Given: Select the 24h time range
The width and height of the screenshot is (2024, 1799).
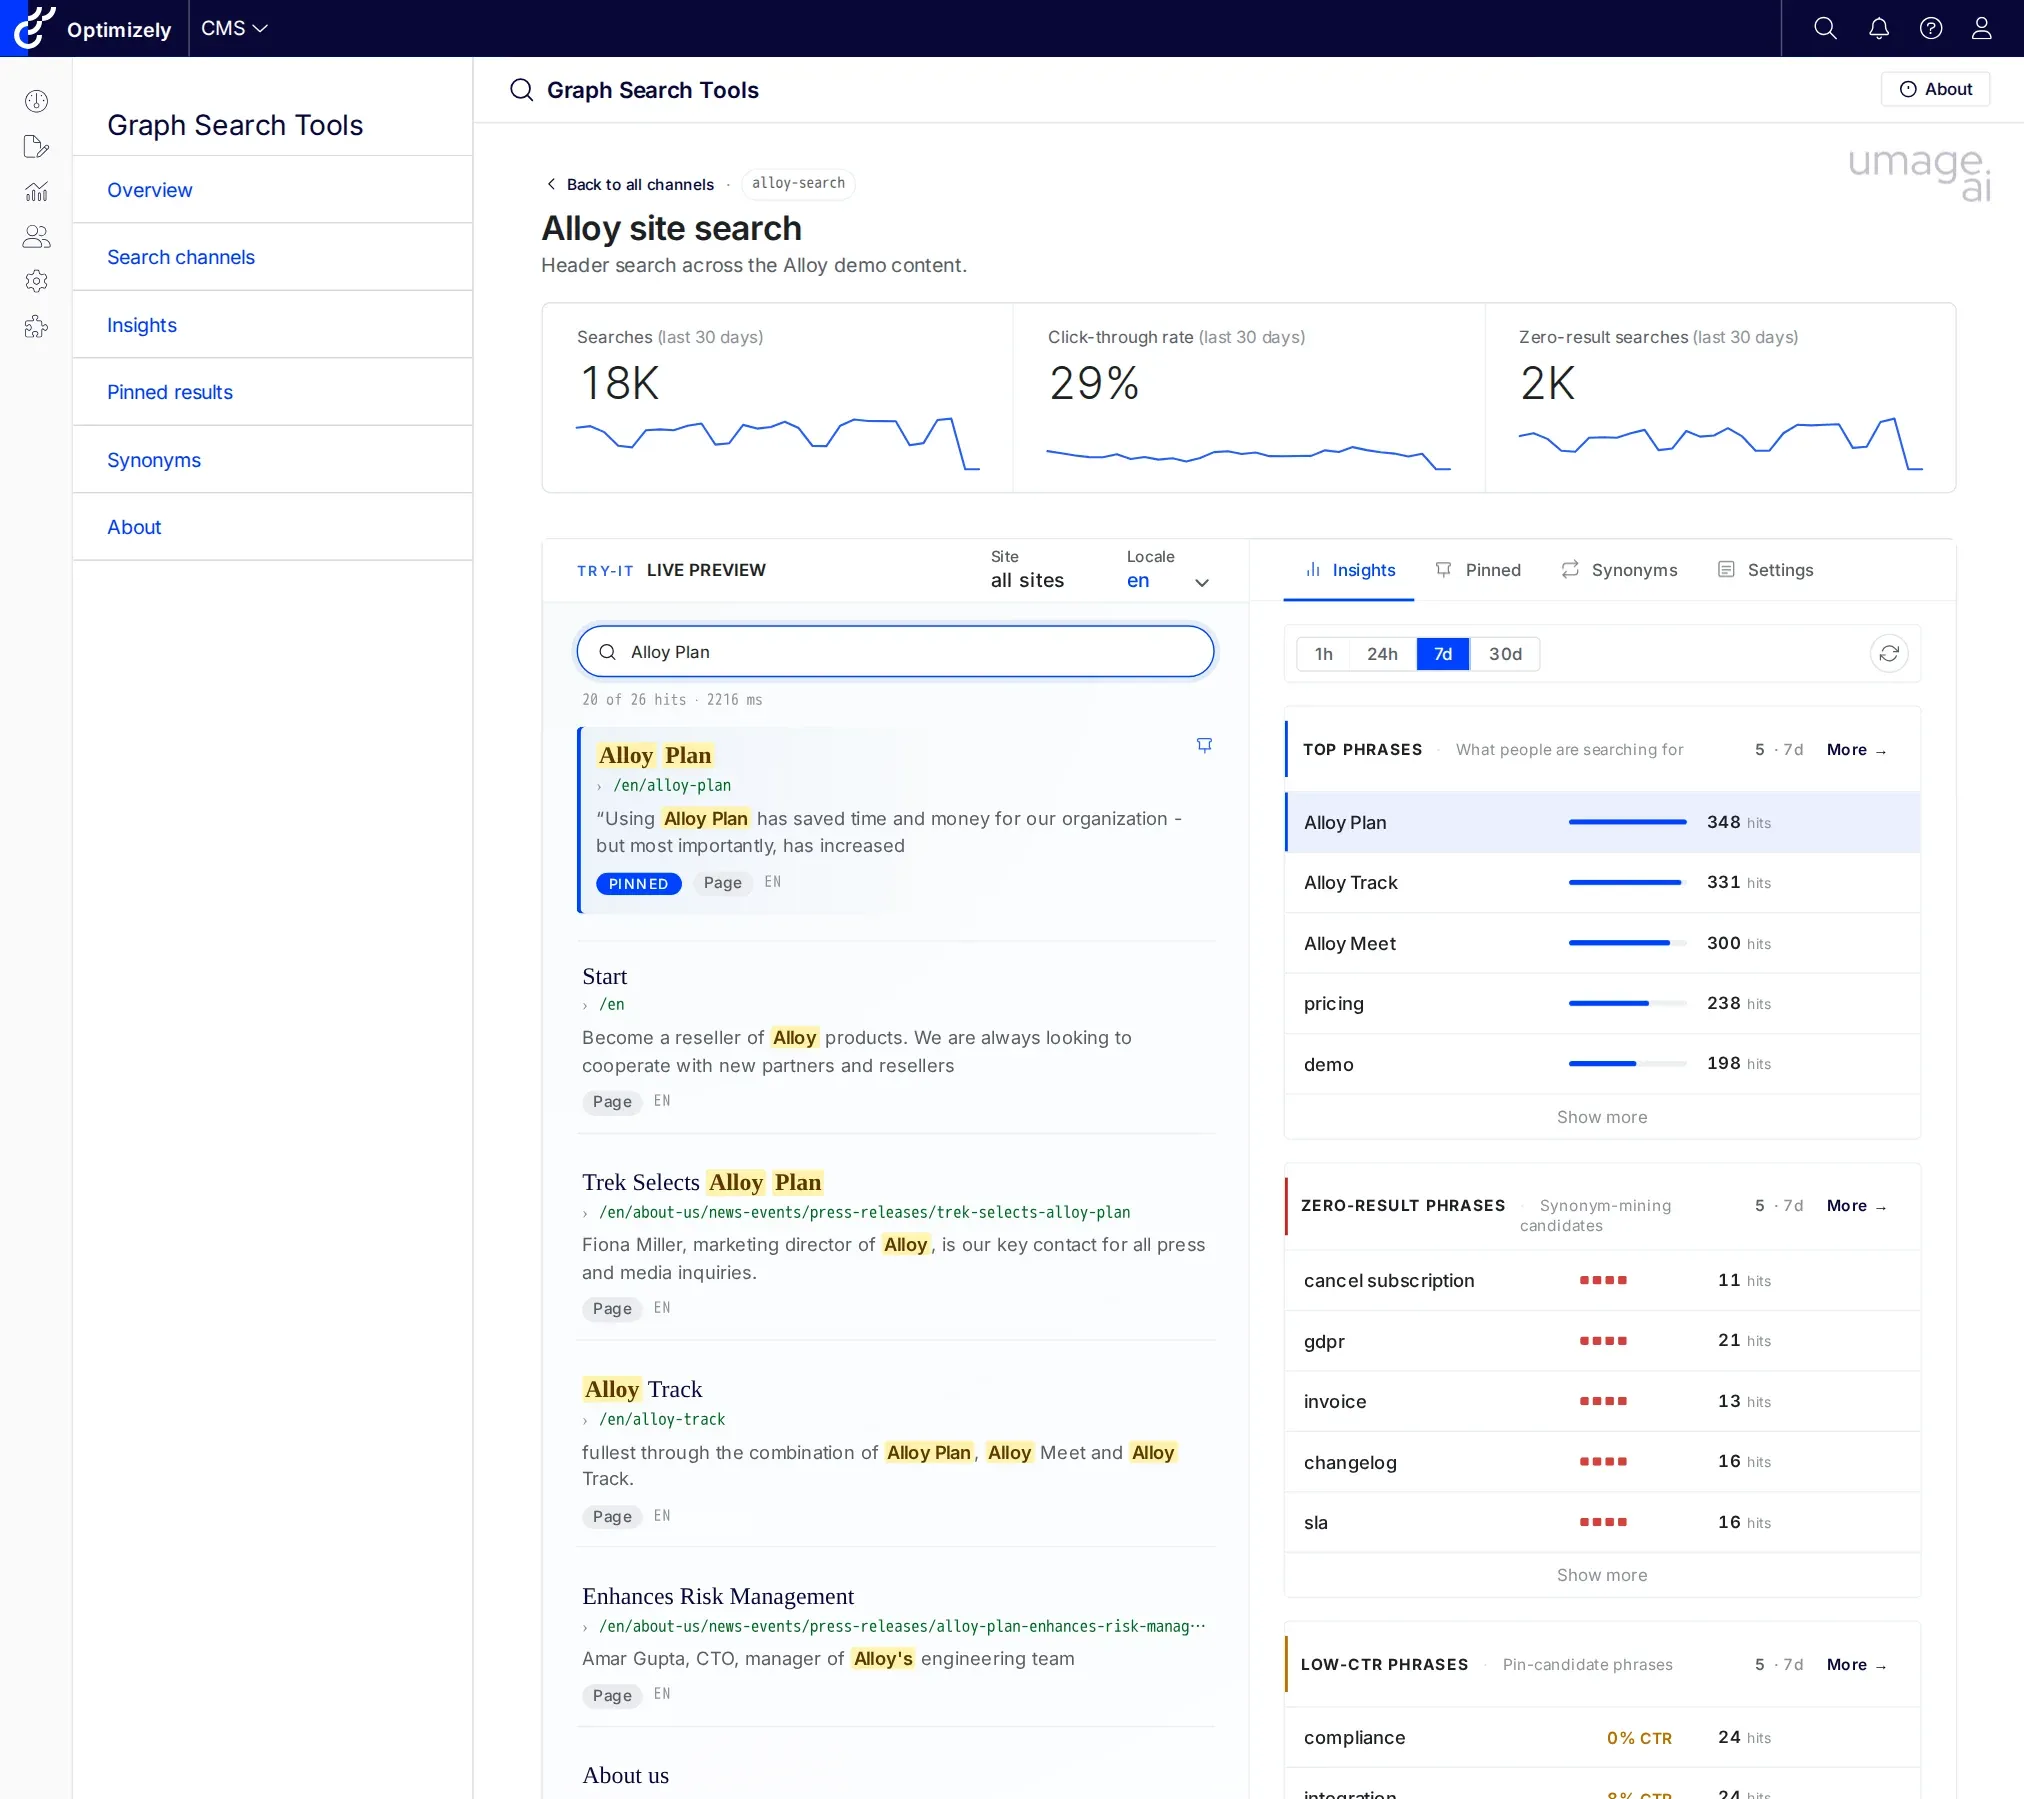Looking at the screenshot, I should click(x=1382, y=654).
